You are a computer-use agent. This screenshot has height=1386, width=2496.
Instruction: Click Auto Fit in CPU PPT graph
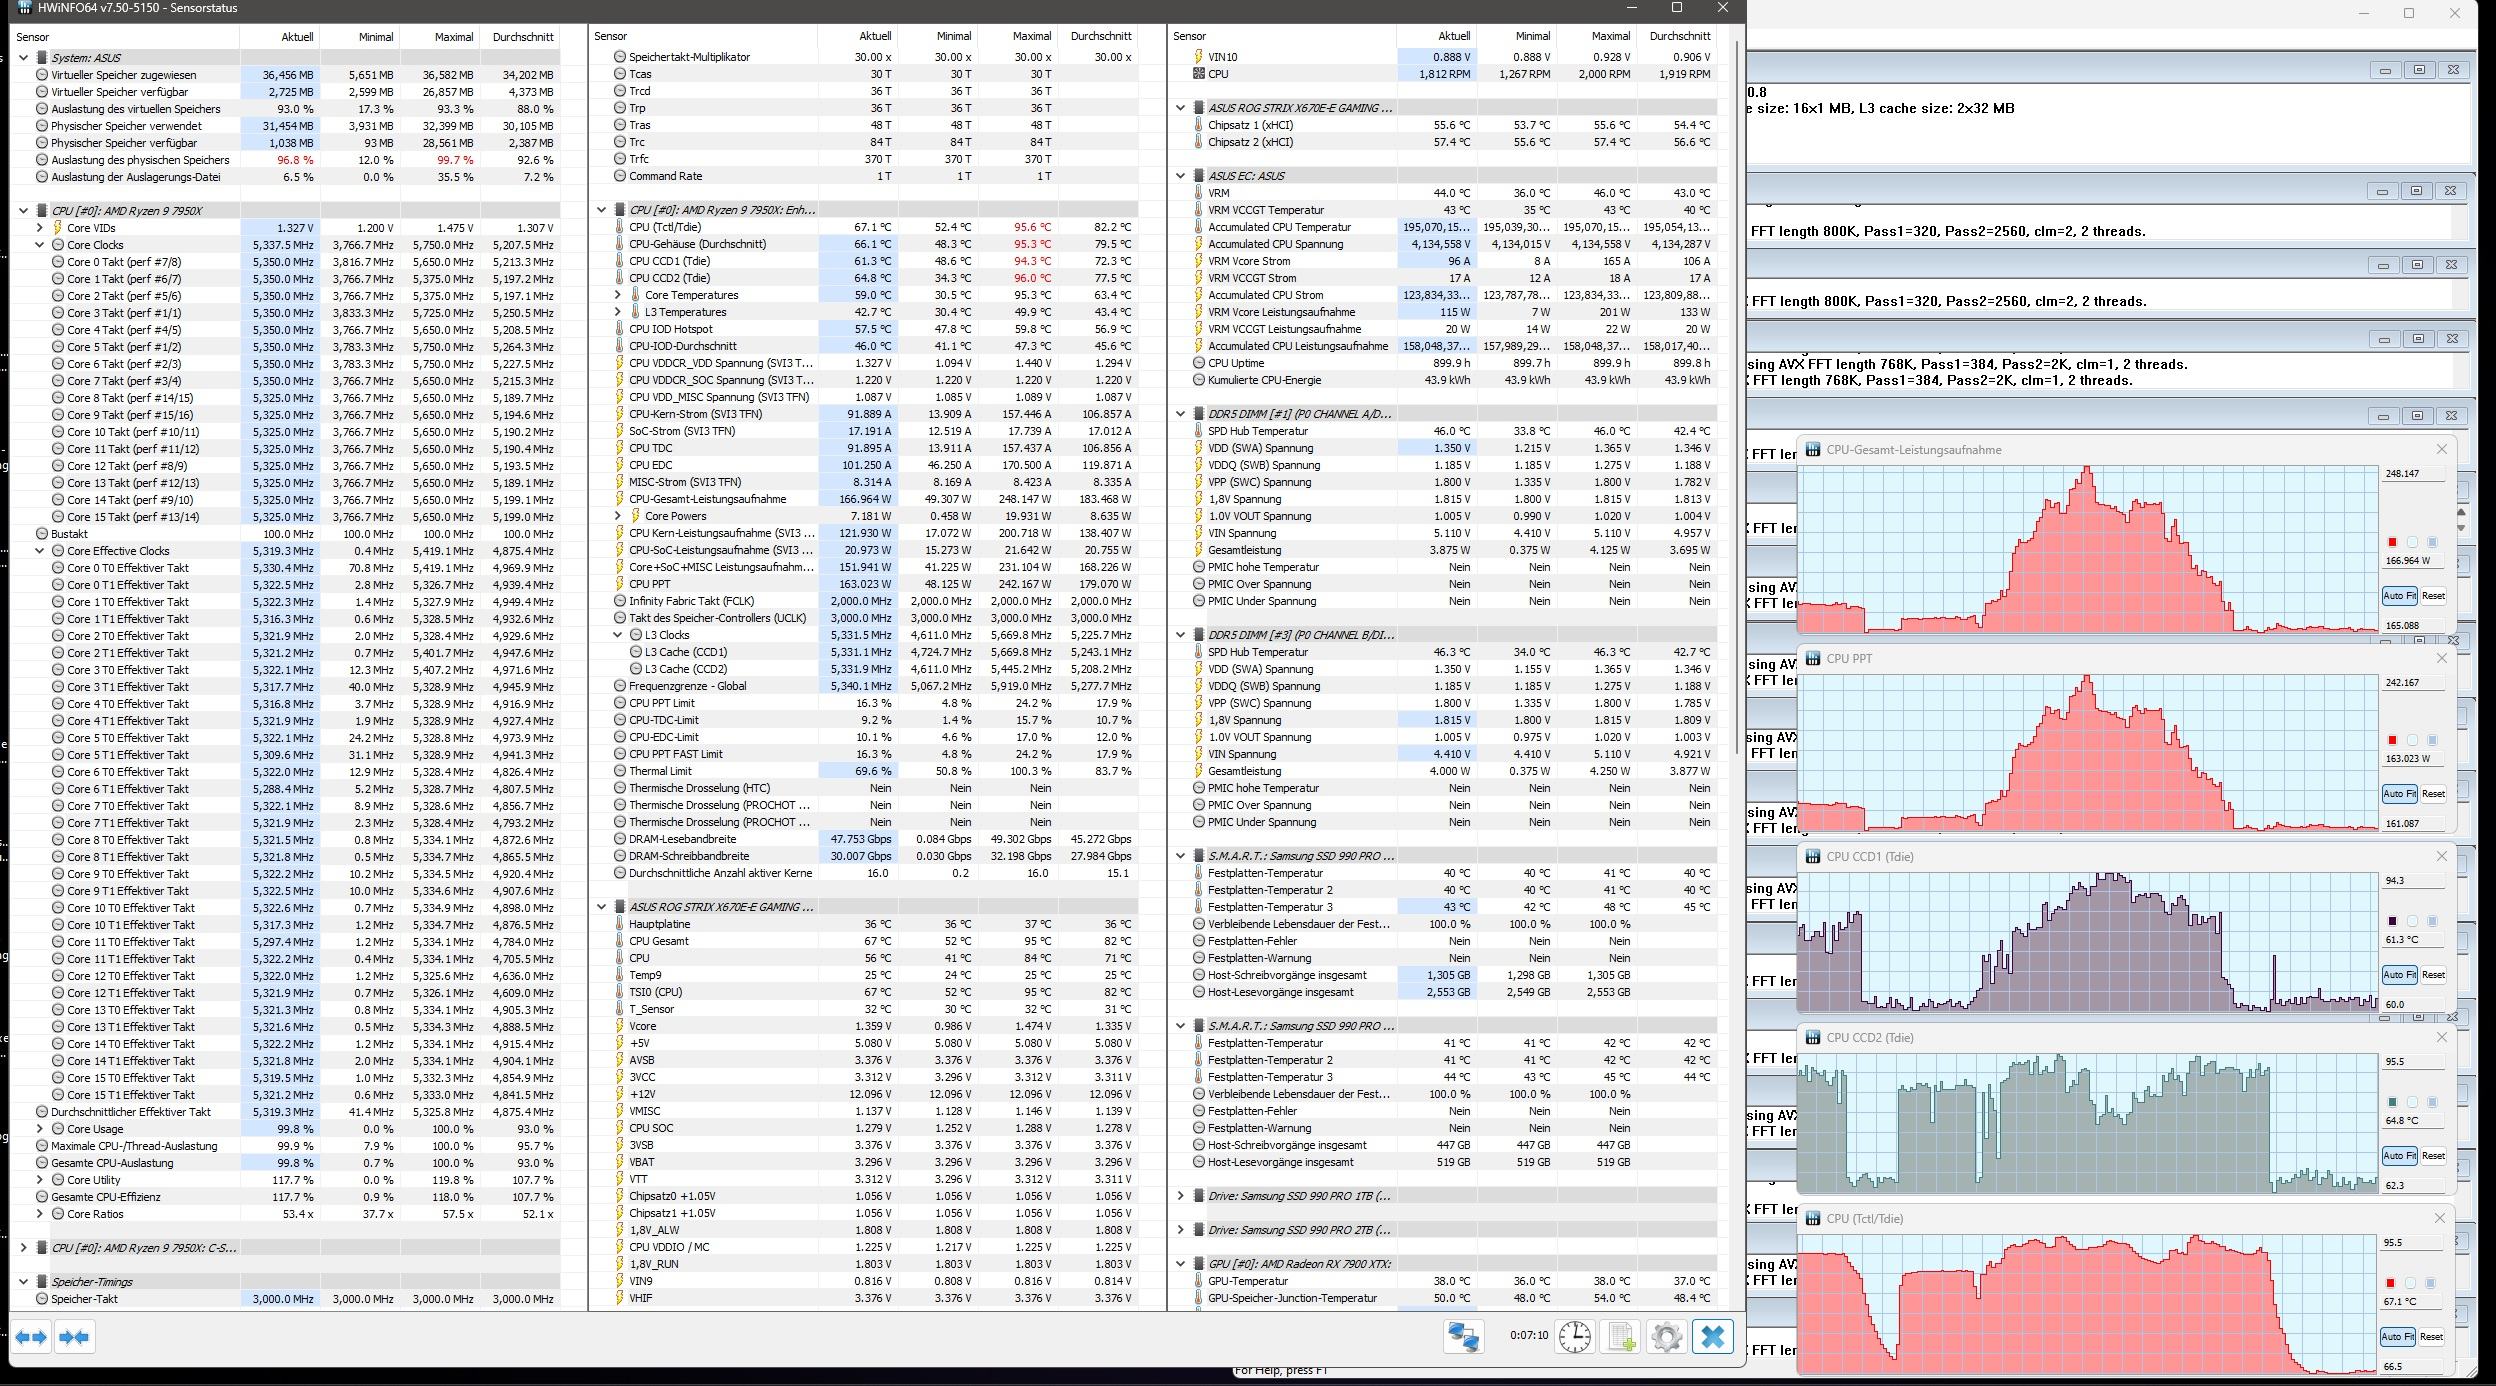click(2399, 794)
